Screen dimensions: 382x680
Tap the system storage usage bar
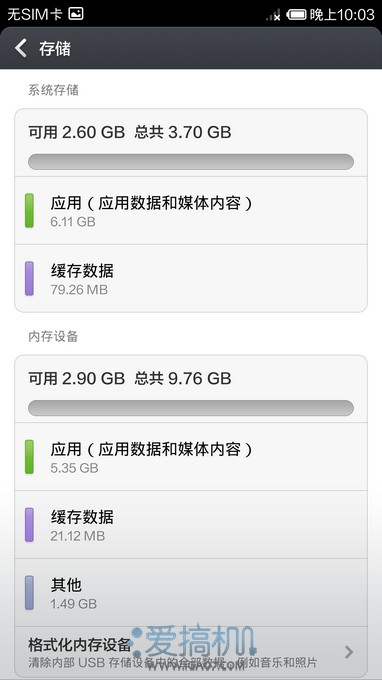191,162
